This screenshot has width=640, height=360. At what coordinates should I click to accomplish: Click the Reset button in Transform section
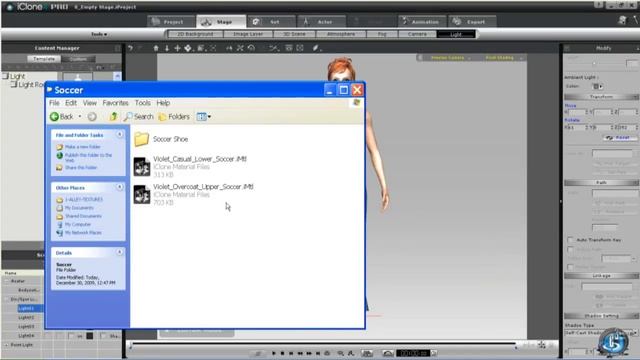pyautogui.click(x=619, y=138)
